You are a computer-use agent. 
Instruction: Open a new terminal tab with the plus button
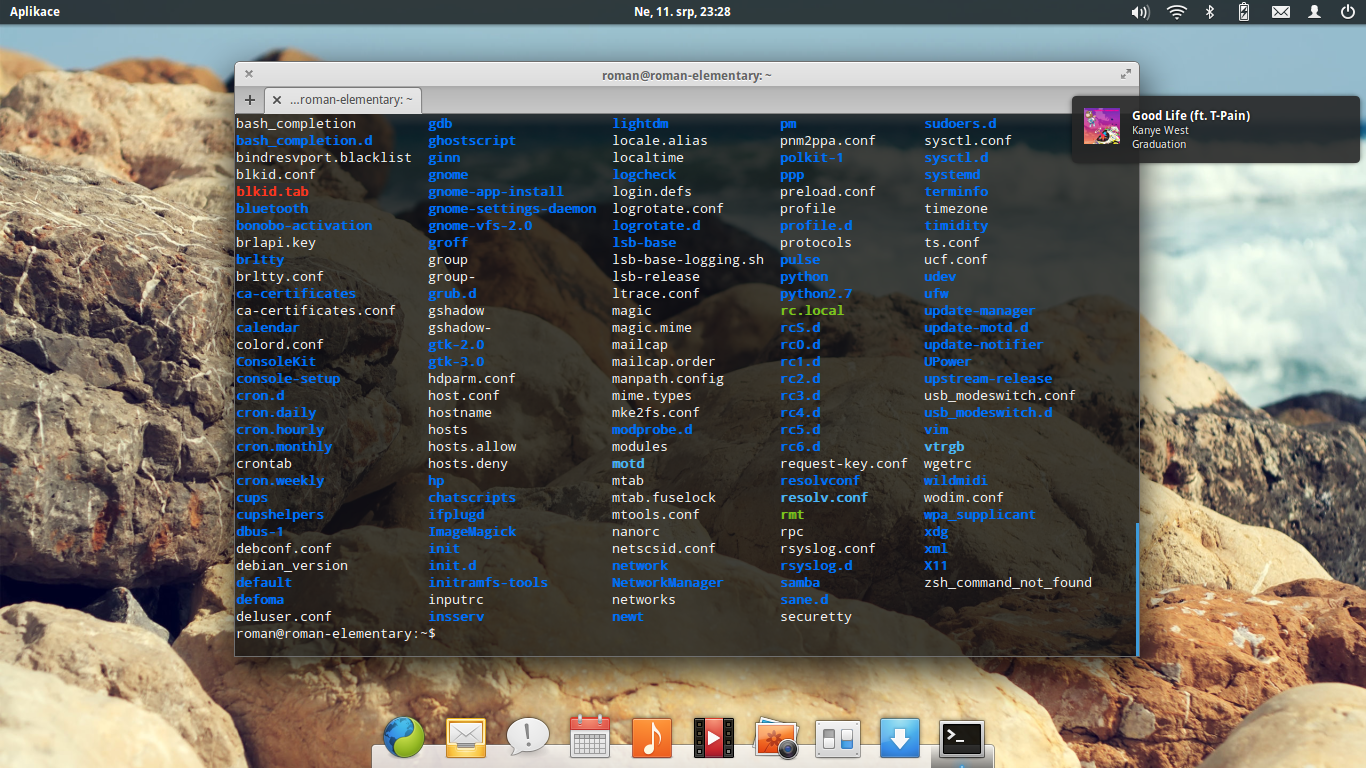point(249,100)
